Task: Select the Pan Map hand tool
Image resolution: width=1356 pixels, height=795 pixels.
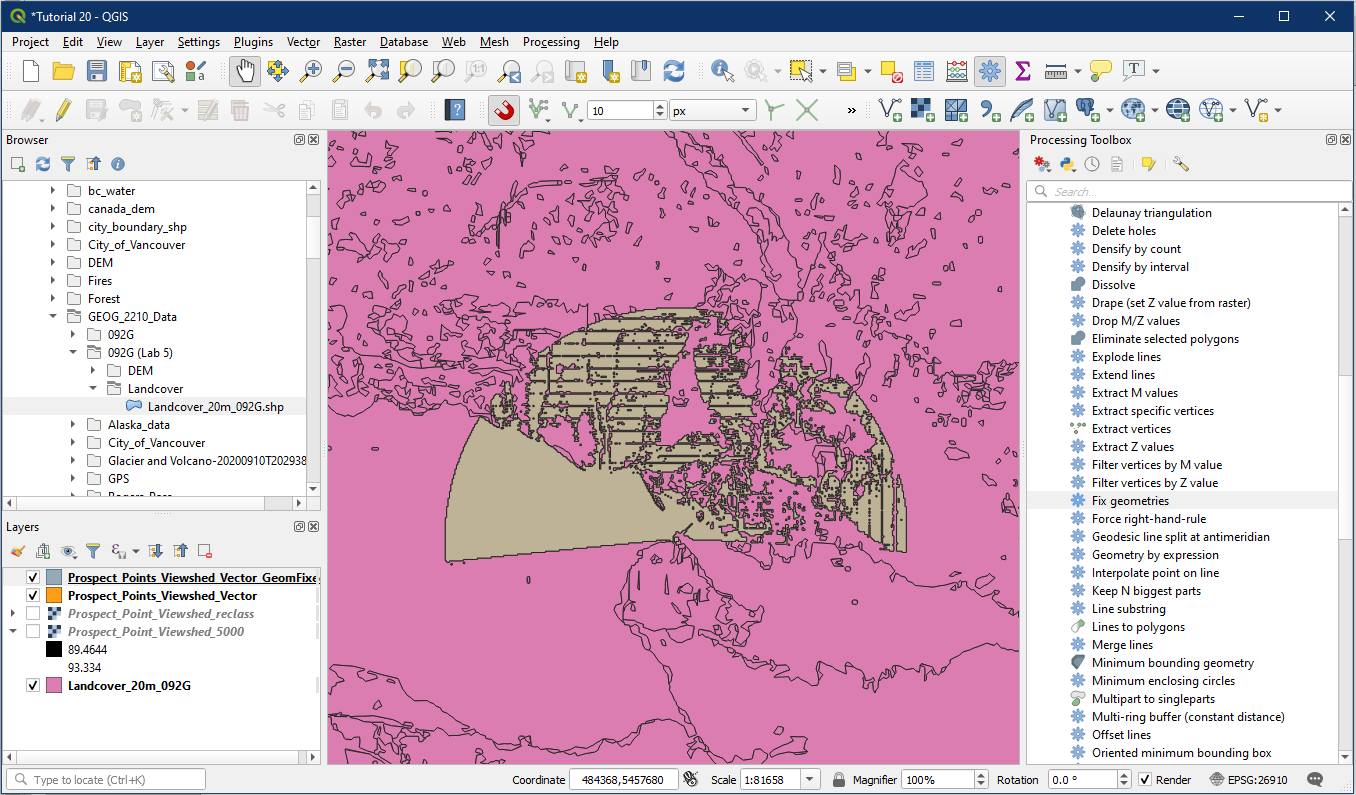Action: (245, 71)
